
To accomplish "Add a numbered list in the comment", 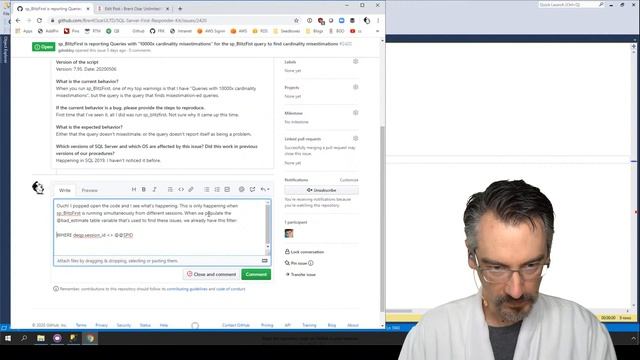I will coord(217,189).
